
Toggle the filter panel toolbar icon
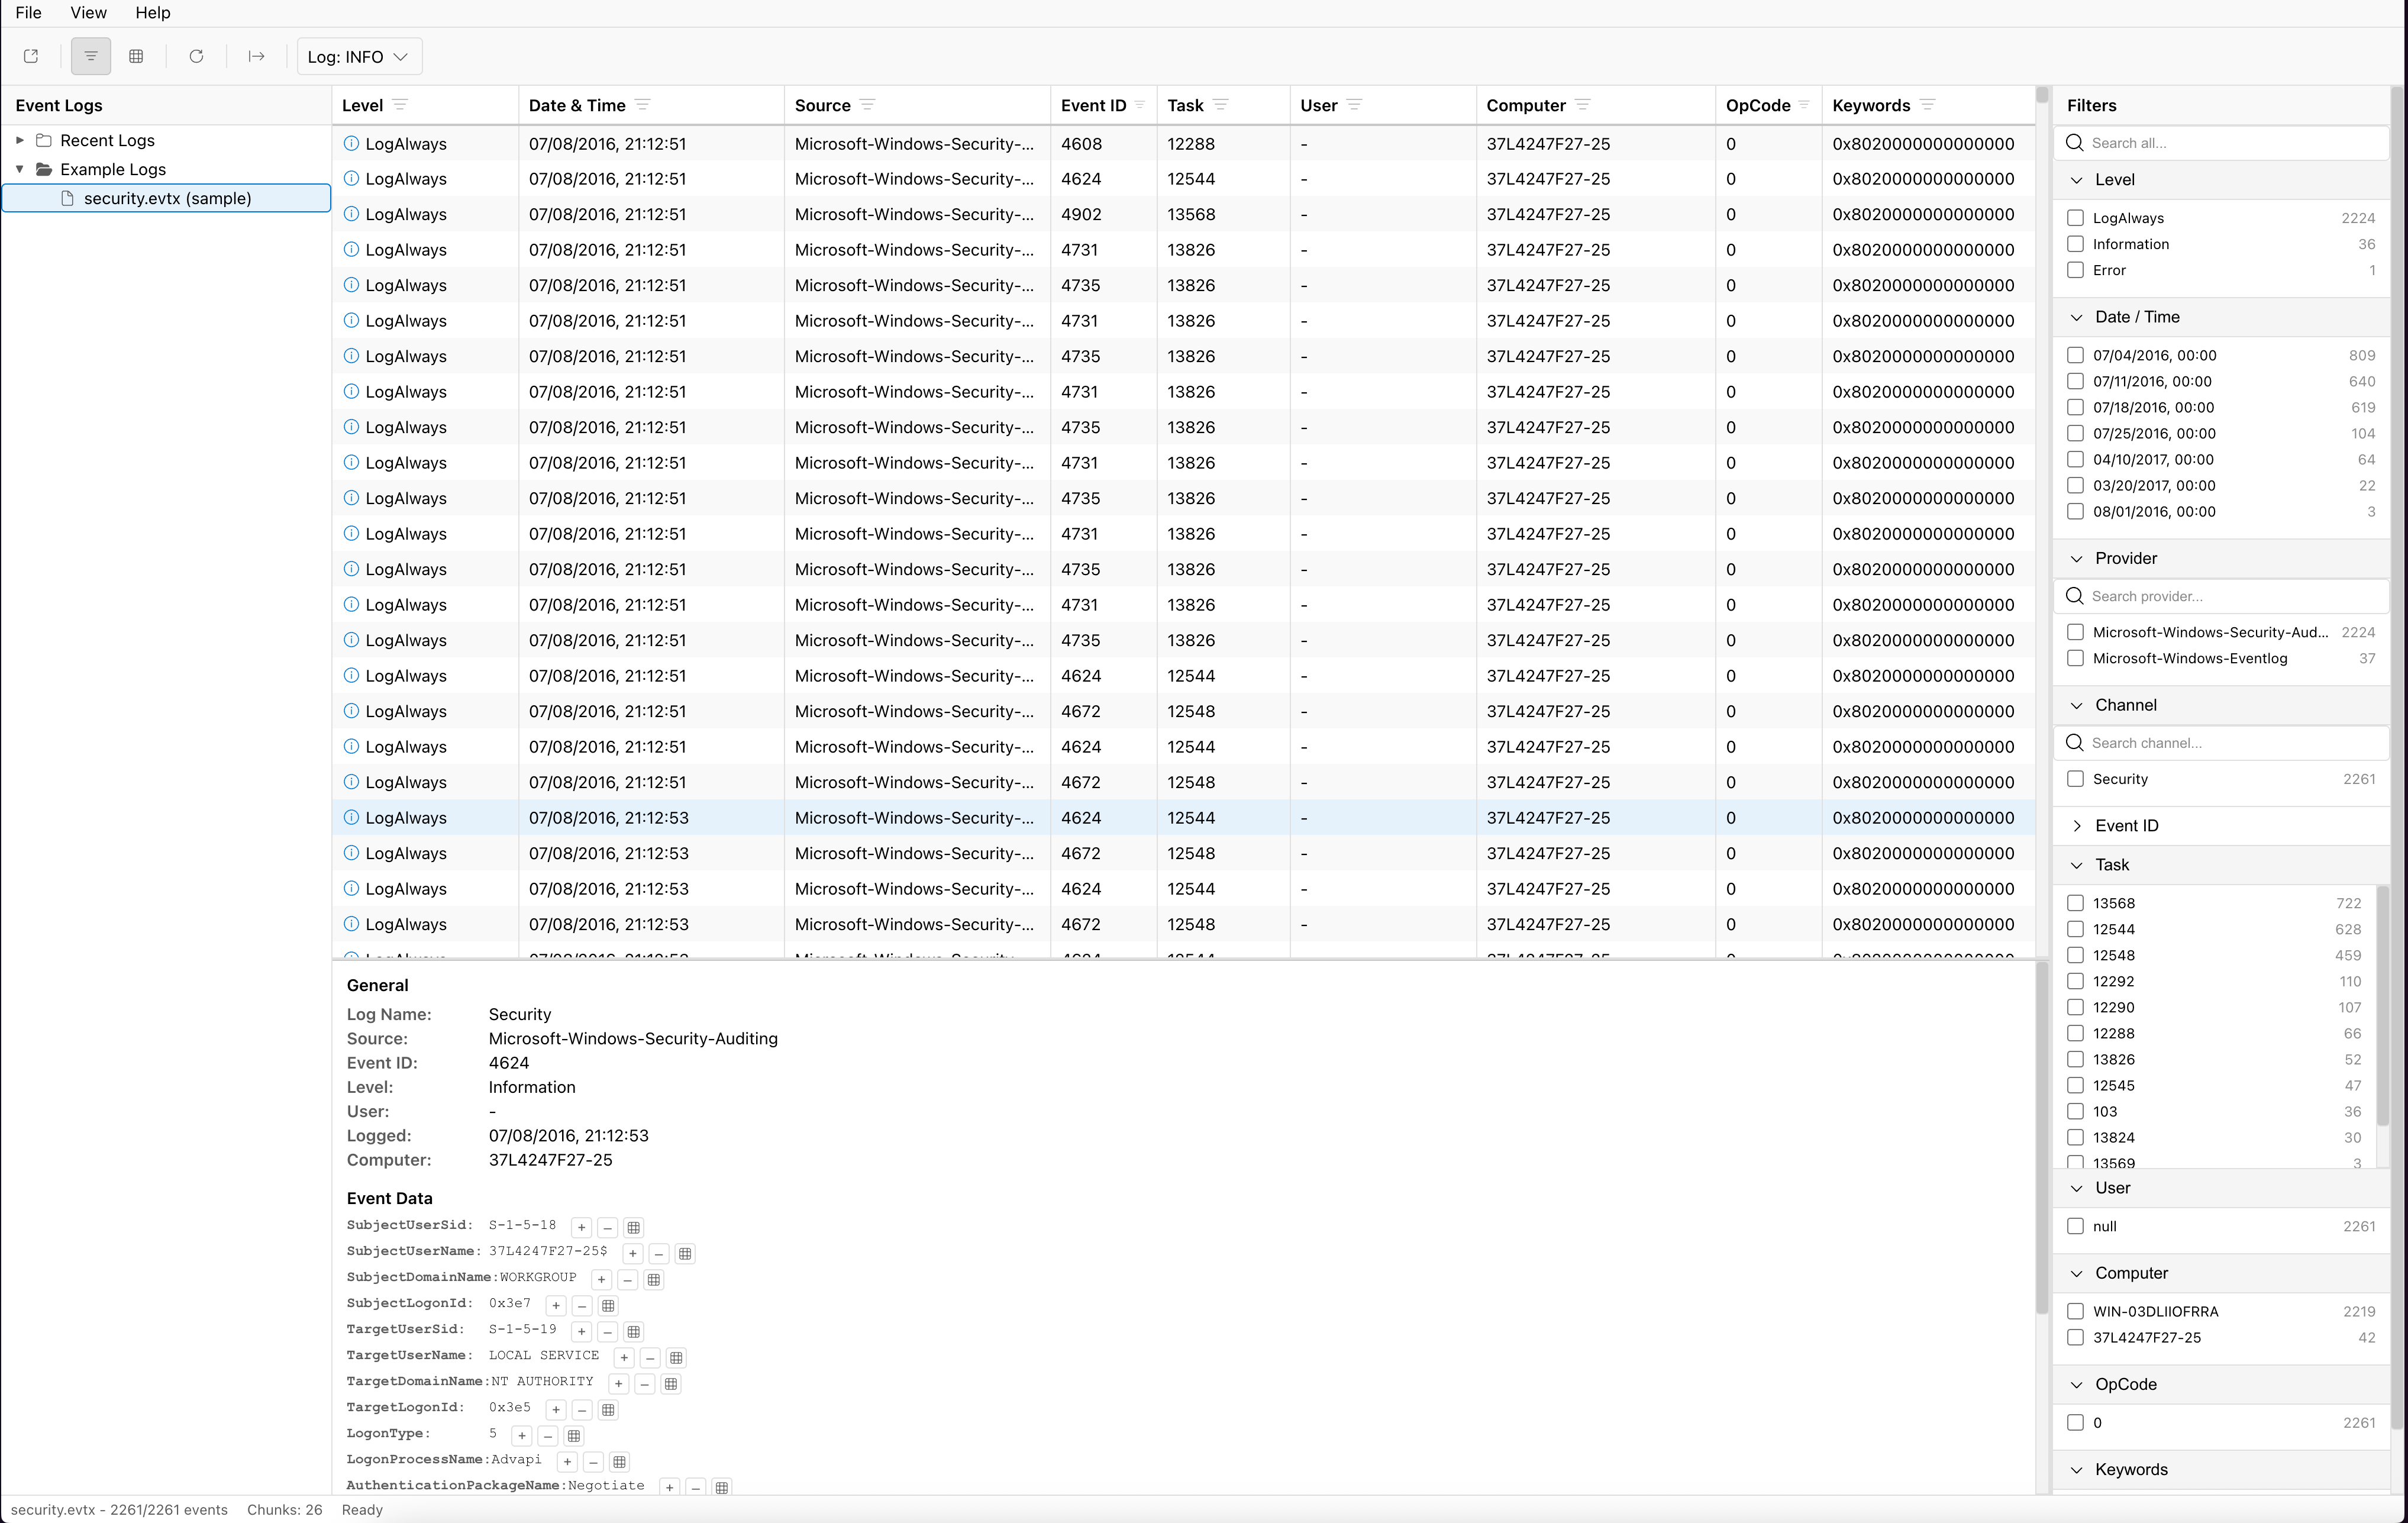coord(91,56)
